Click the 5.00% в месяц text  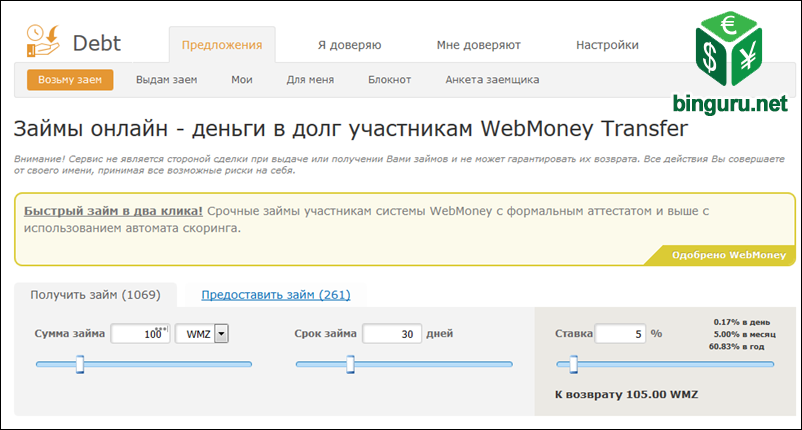click(745, 334)
